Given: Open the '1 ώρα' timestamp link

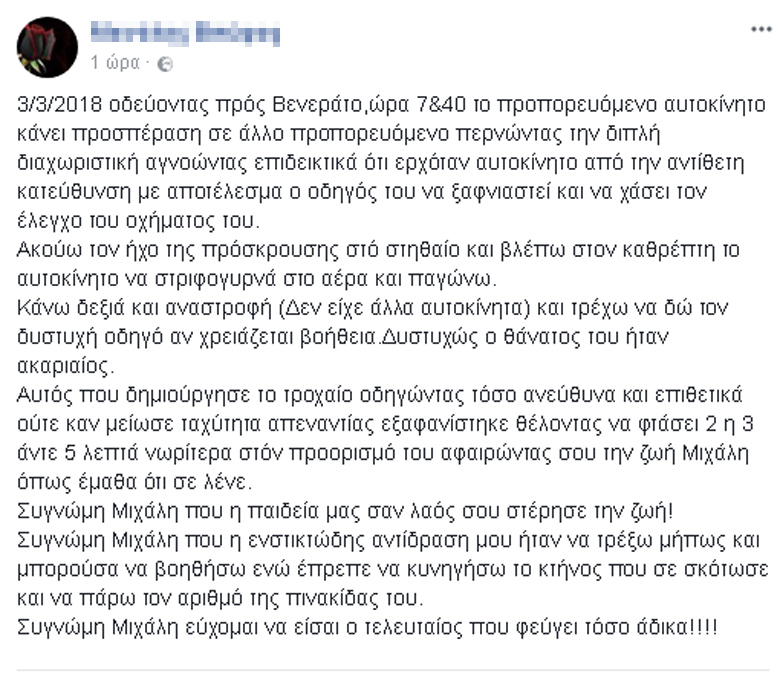Looking at the screenshot, I should click(x=115, y=63).
